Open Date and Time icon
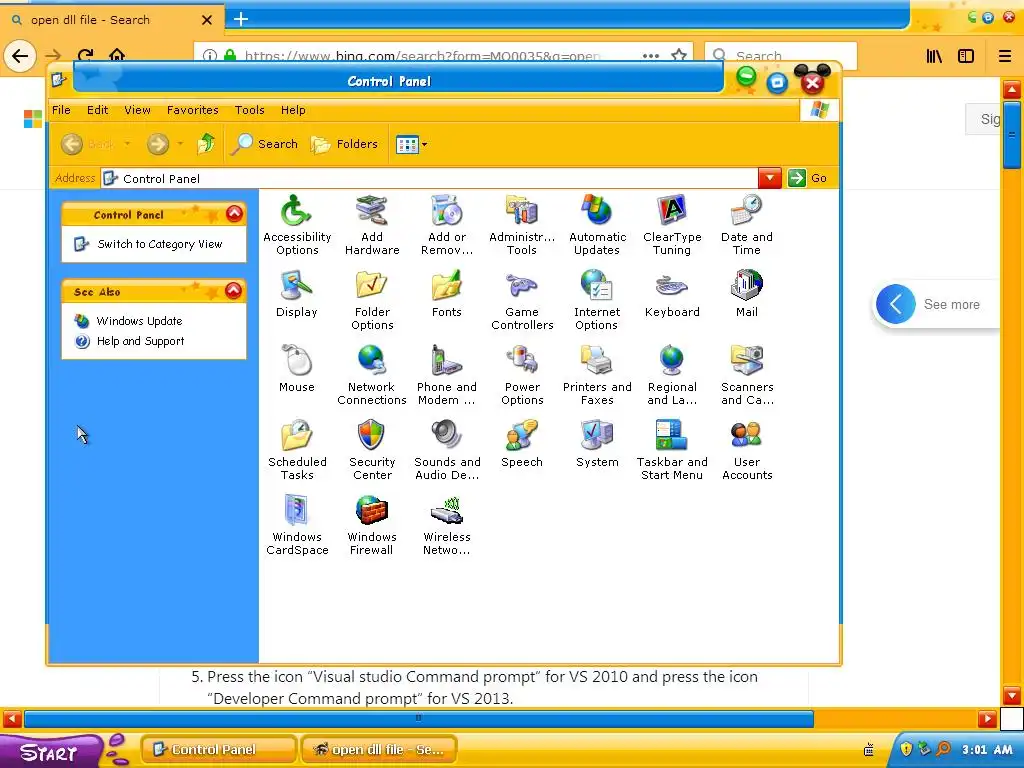Viewport: 1024px width, 768px height. 746,225
